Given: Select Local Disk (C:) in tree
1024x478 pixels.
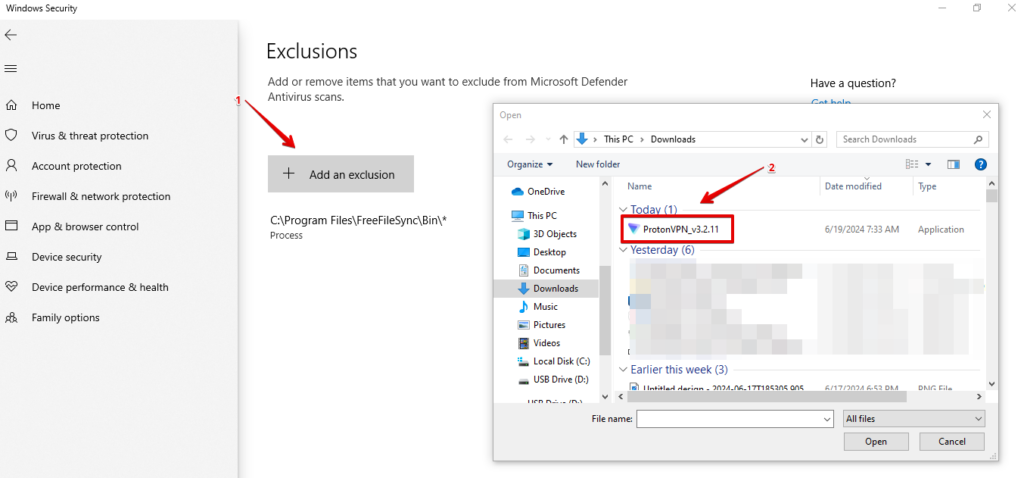Looking at the screenshot, I should 561,361.
